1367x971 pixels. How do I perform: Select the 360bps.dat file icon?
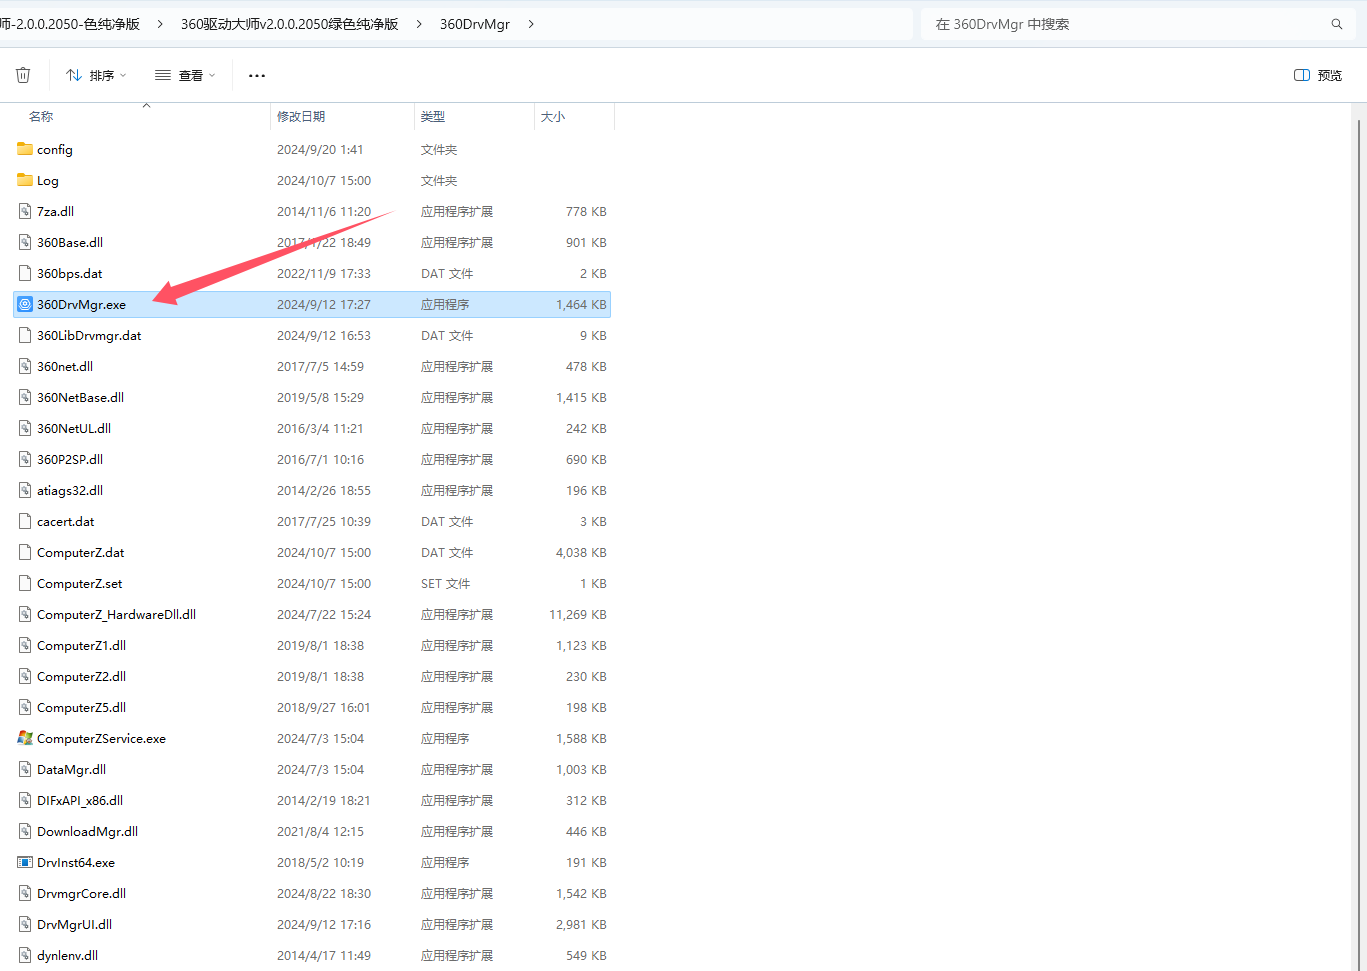tap(25, 273)
